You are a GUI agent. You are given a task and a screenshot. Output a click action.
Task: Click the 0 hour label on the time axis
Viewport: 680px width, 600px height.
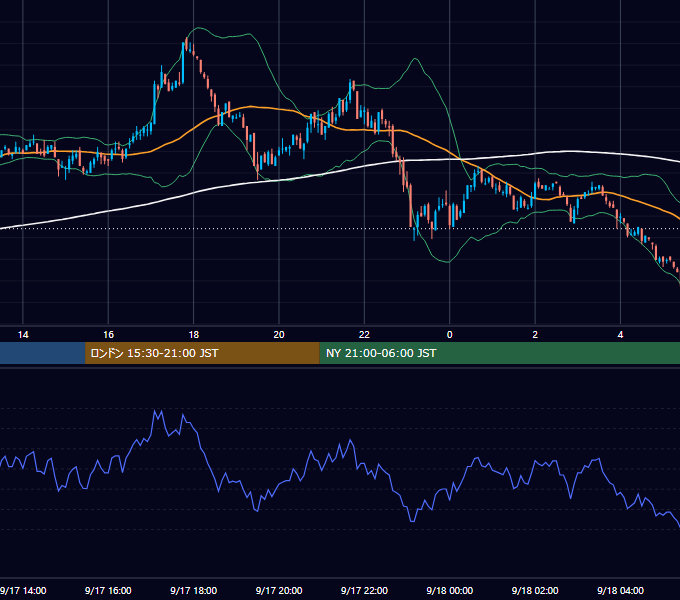pyautogui.click(x=450, y=335)
